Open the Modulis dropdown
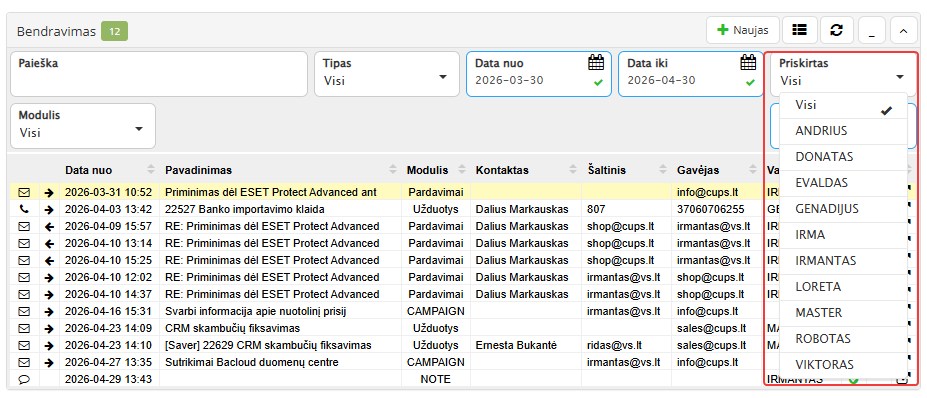The height and width of the screenshot is (398, 927). (83, 126)
